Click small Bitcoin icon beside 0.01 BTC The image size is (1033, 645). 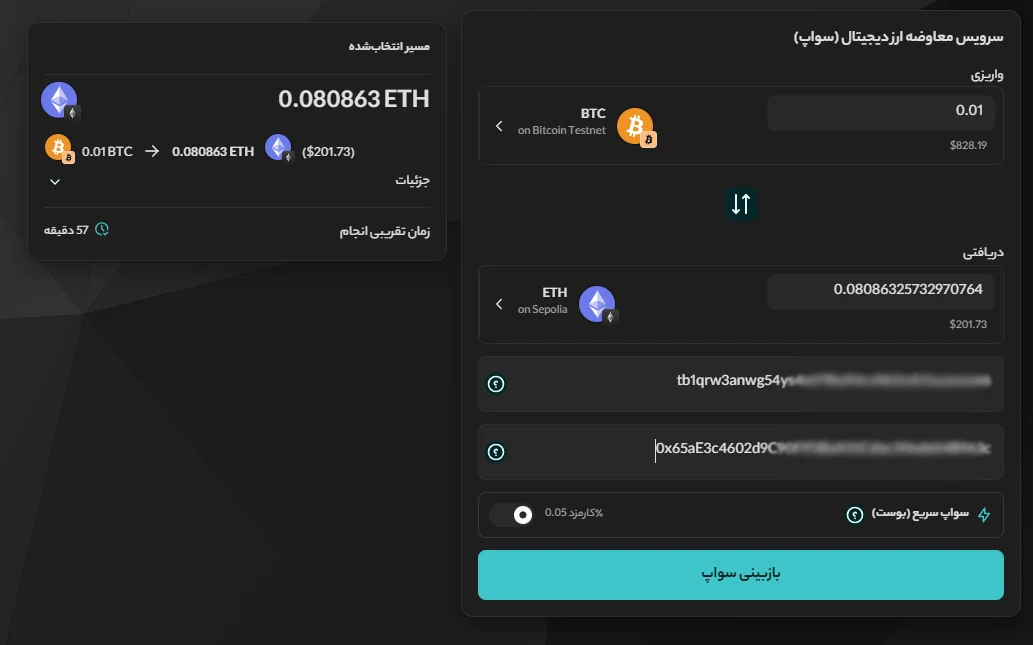tap(59, 148)
